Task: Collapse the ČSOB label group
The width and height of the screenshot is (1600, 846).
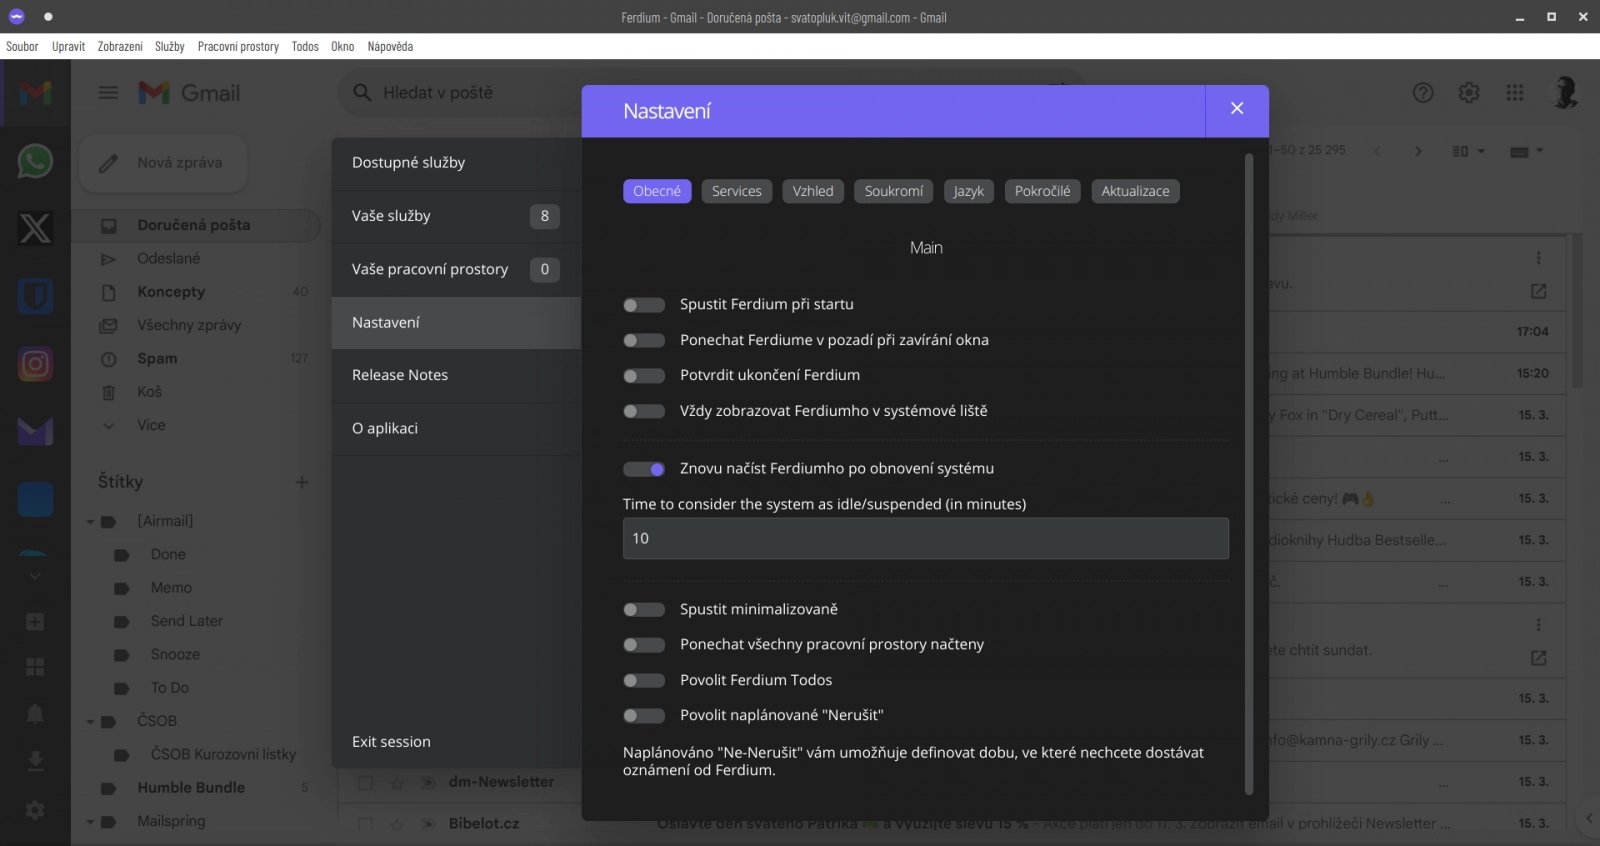Action: (x=90, y=722)
